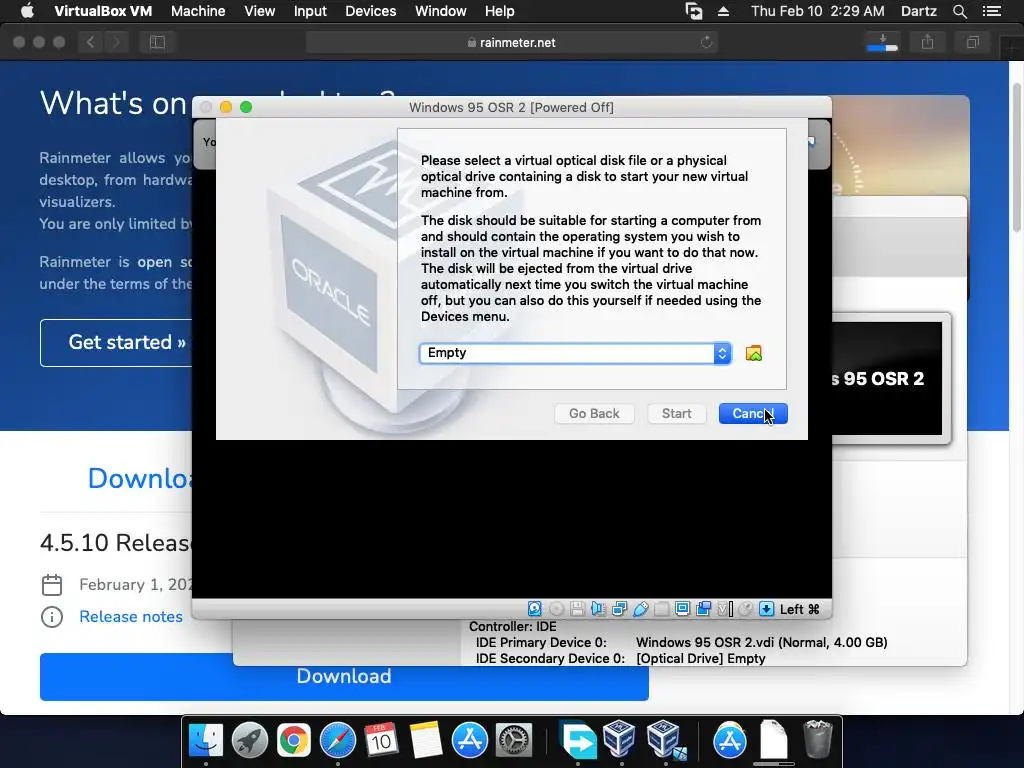This screenshot has height=768, width=1024.
Task: Click the Start button in the dialog
Action: click(677, 413)
